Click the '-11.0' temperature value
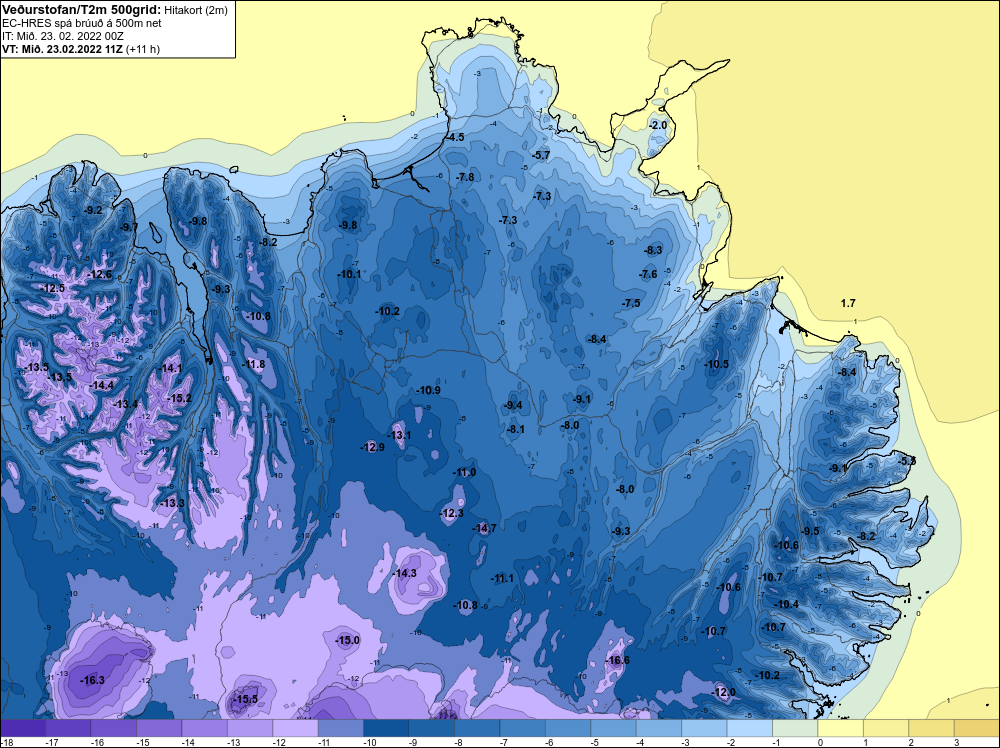The width and height of the screenshot is (1000, 748). click(464, 473)
